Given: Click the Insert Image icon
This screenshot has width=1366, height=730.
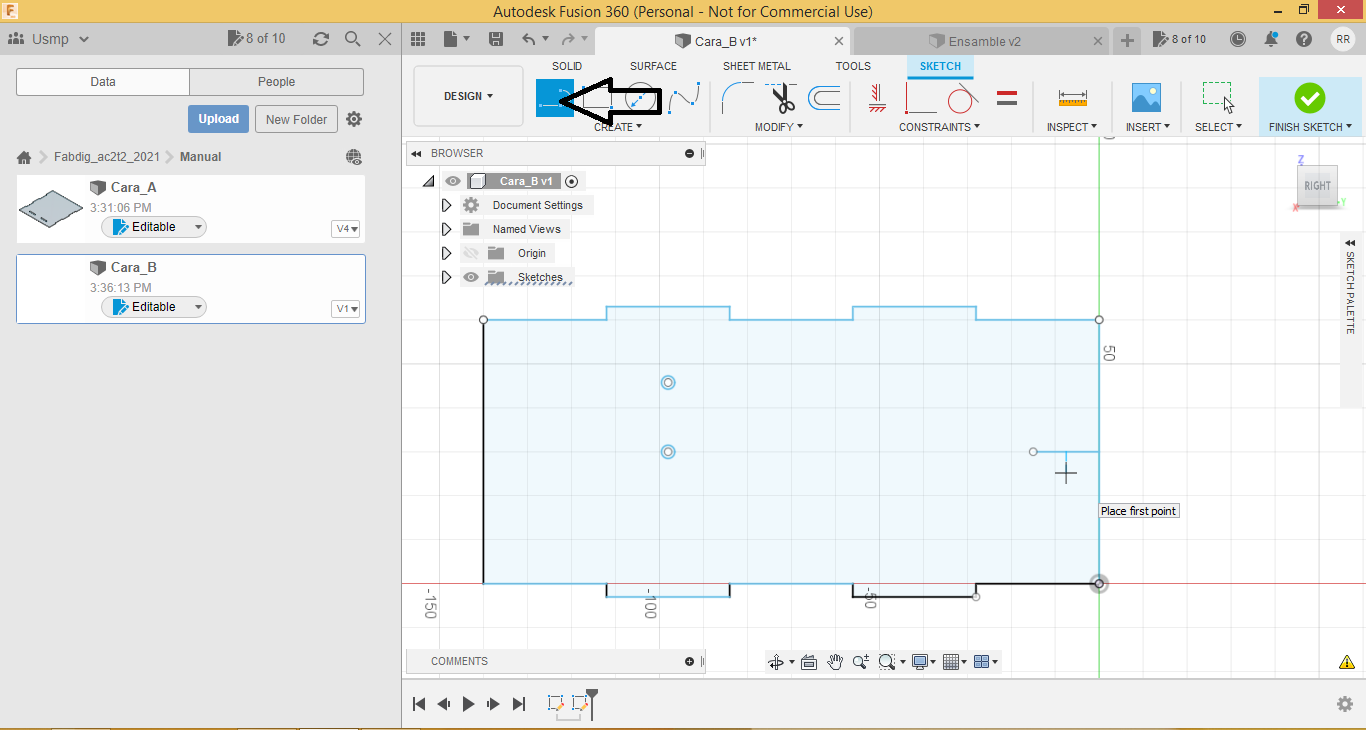Looking at the screenshot, I should [1146, 98].
